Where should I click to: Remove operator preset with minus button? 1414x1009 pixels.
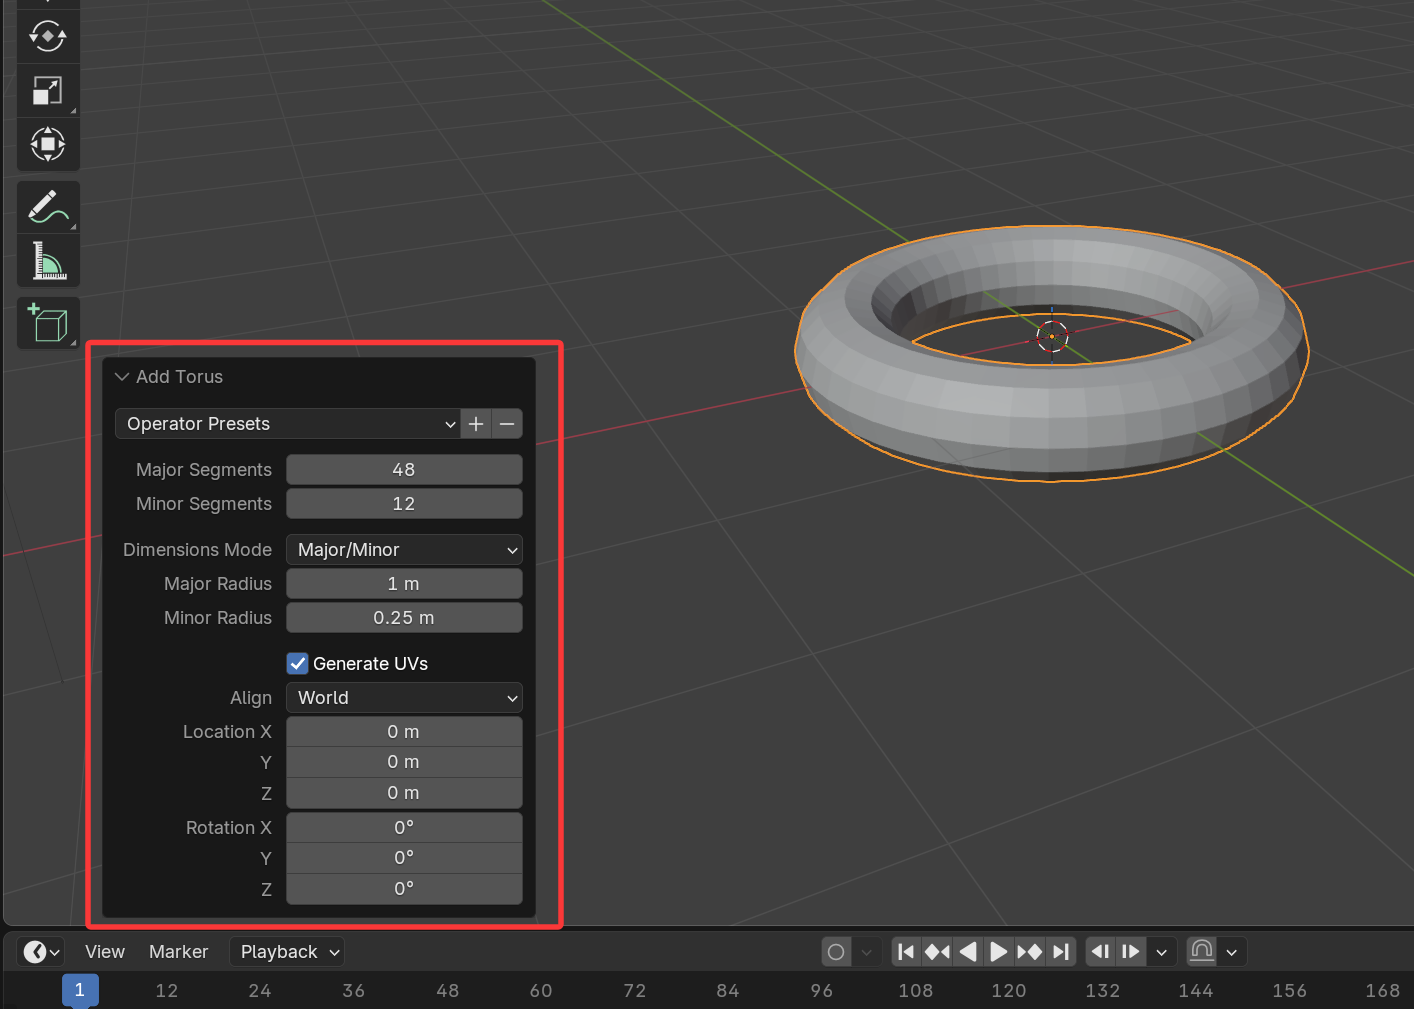click(507, 424)
